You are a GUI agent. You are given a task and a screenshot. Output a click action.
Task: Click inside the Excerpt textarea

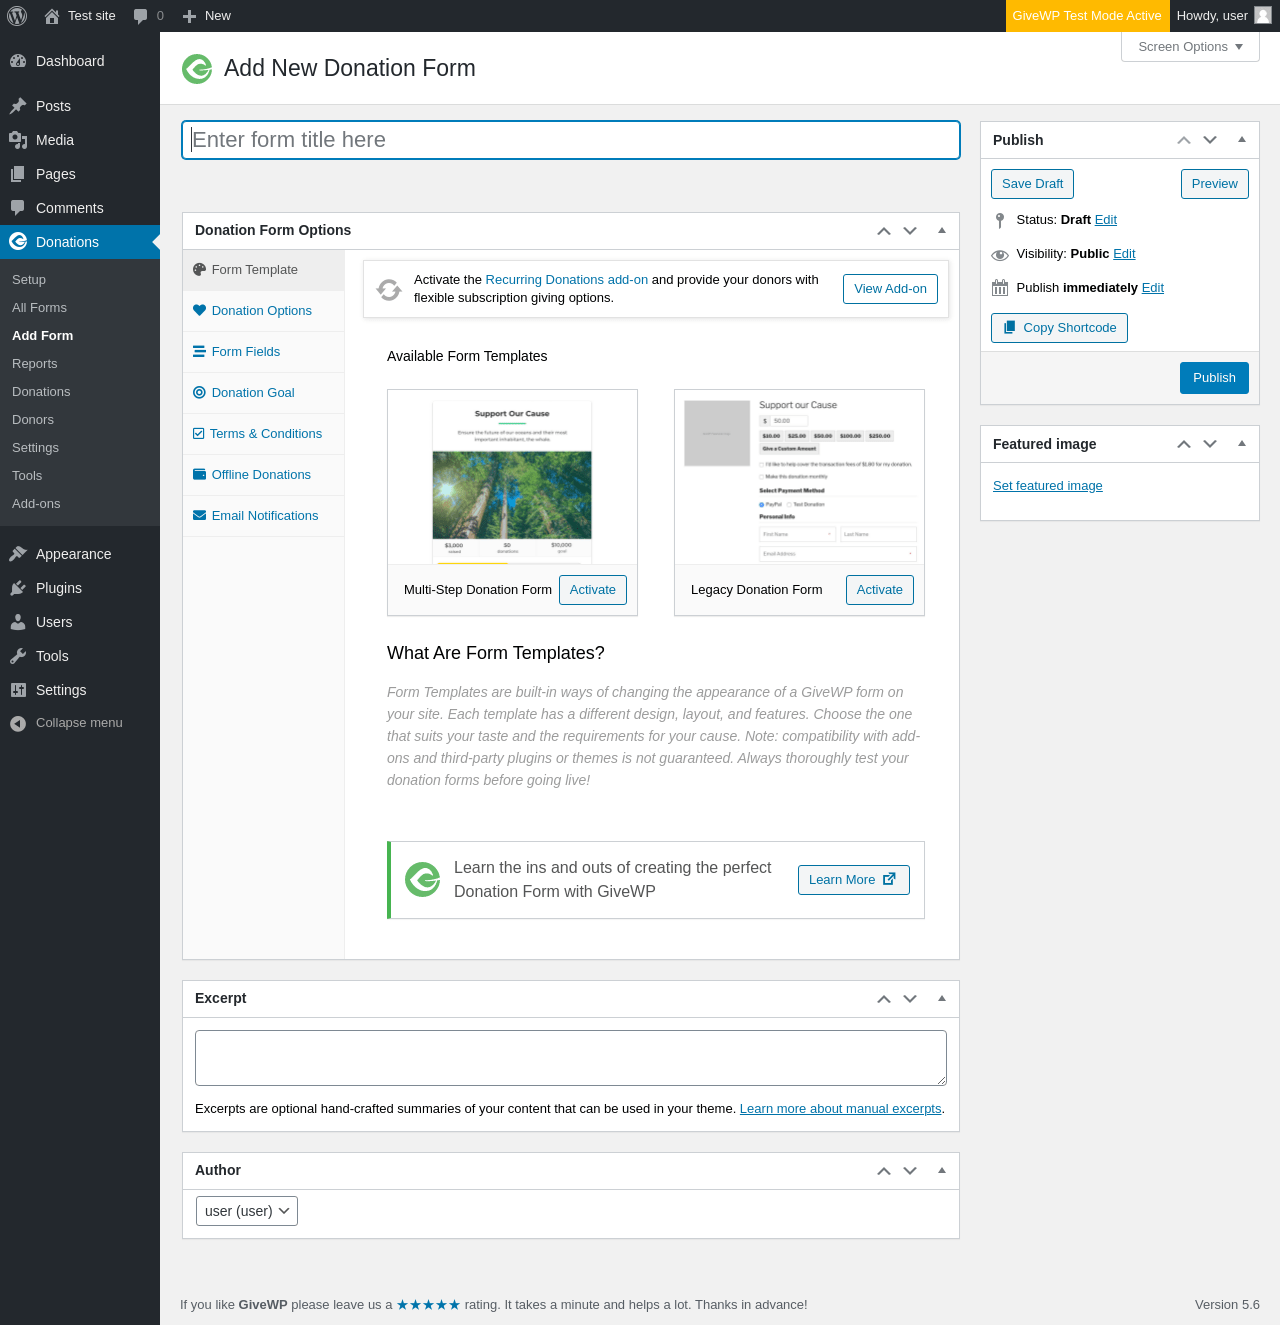pyautogui.click(x=571, y=1058)
